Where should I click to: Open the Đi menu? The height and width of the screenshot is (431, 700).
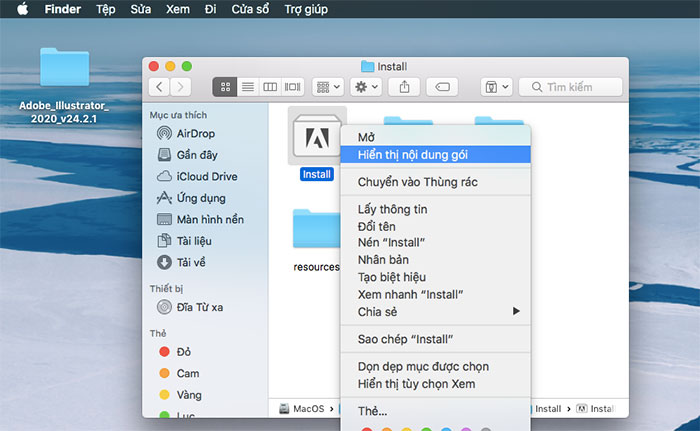click(x=210, y=9)
